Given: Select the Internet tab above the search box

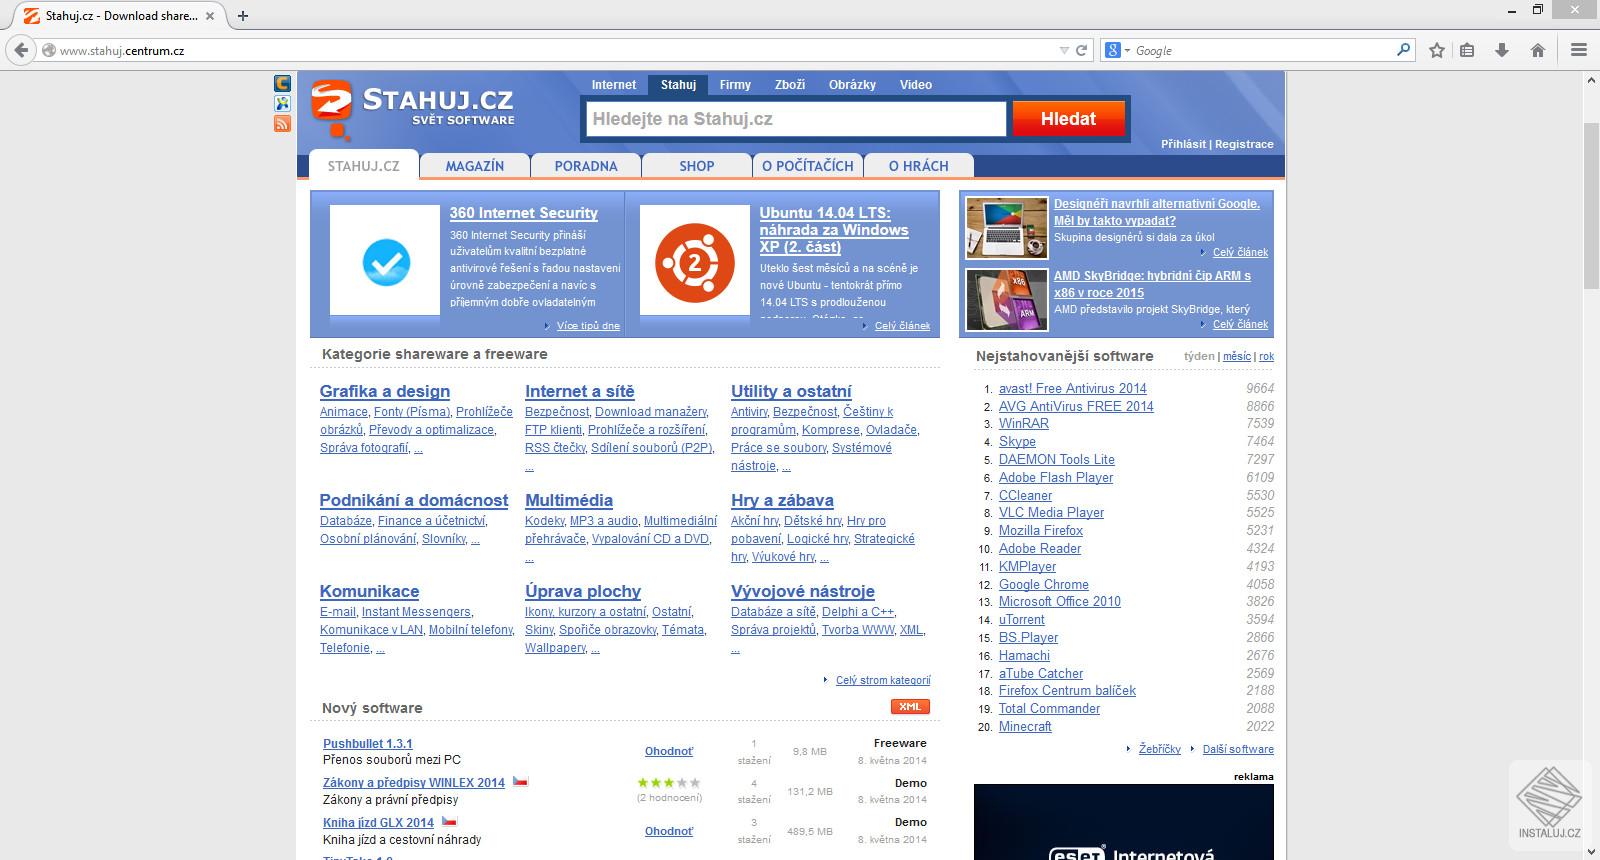Looking at the screenshot, I should [x=614, y=85].
